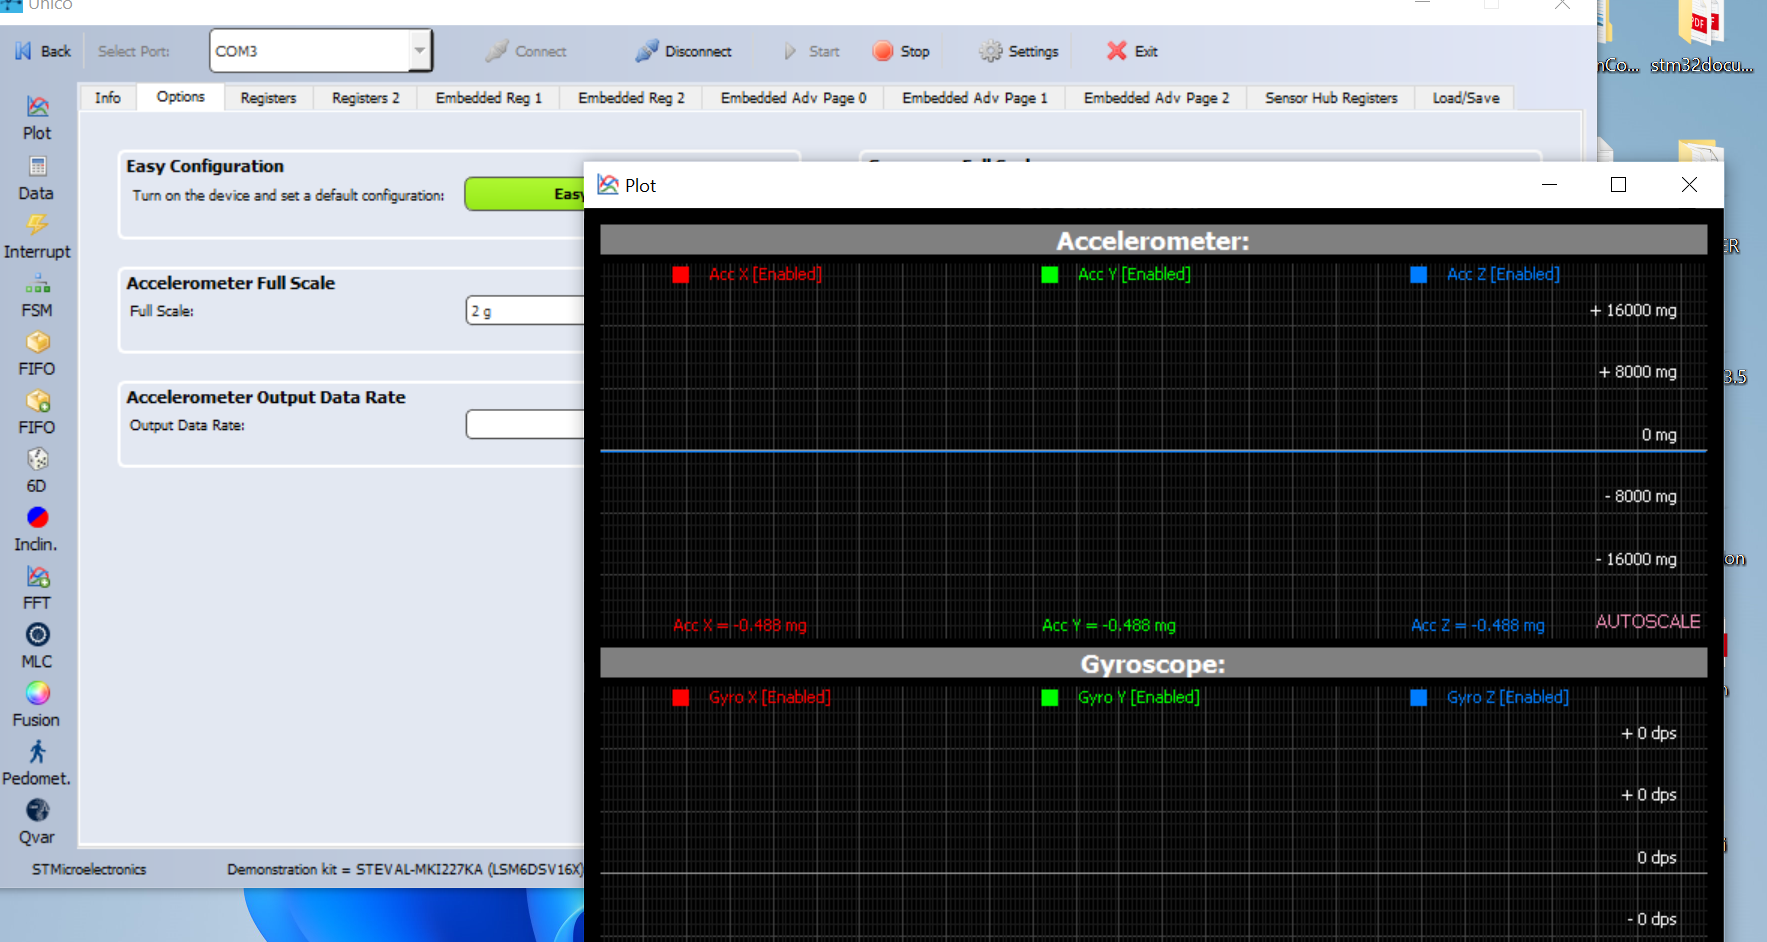Open the COM port selection dropdown

(x=420, y=50)
